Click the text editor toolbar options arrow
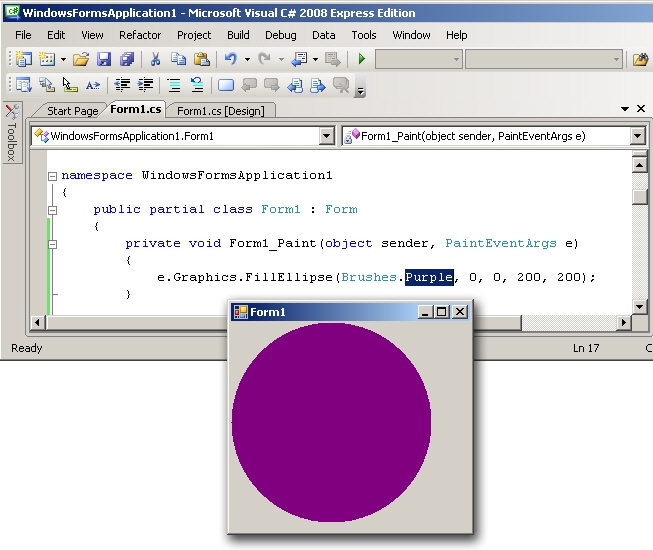The image size is (653, 550). click(360, 90)
